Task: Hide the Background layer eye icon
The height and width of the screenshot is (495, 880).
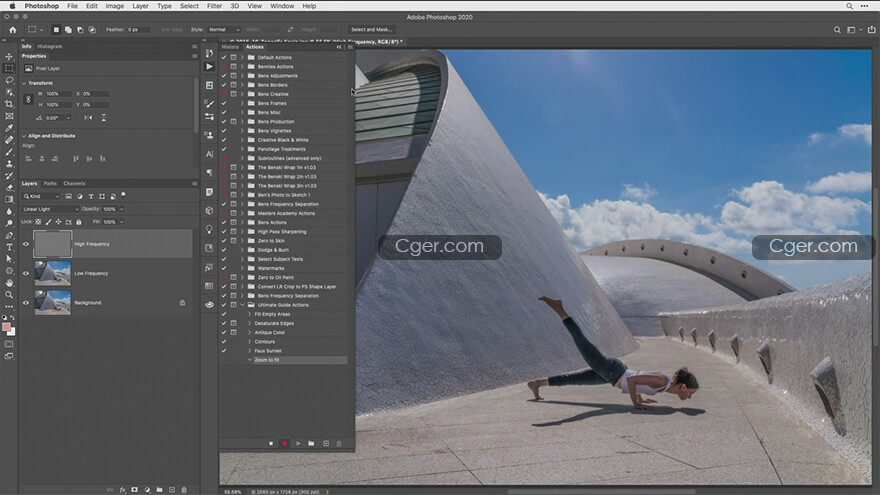Action: (x=26, y=302)
